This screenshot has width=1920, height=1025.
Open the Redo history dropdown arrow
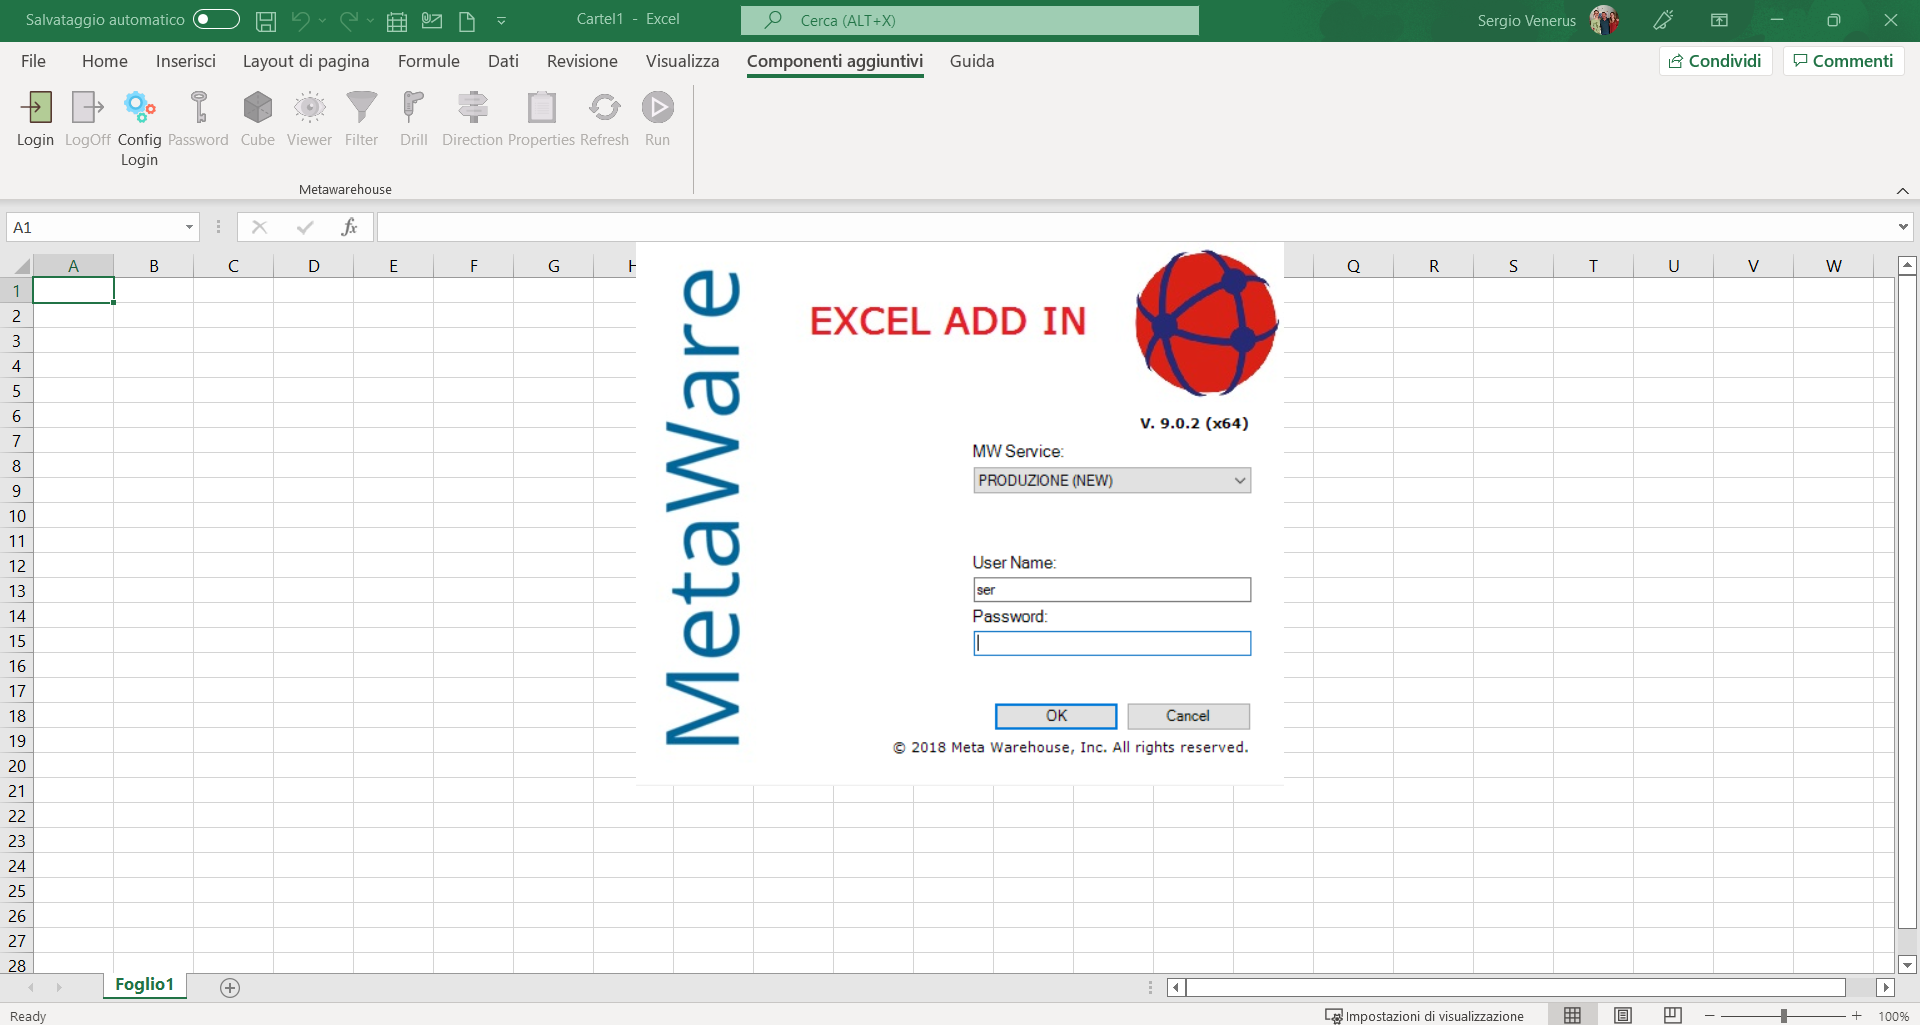[x=370, y=20]
